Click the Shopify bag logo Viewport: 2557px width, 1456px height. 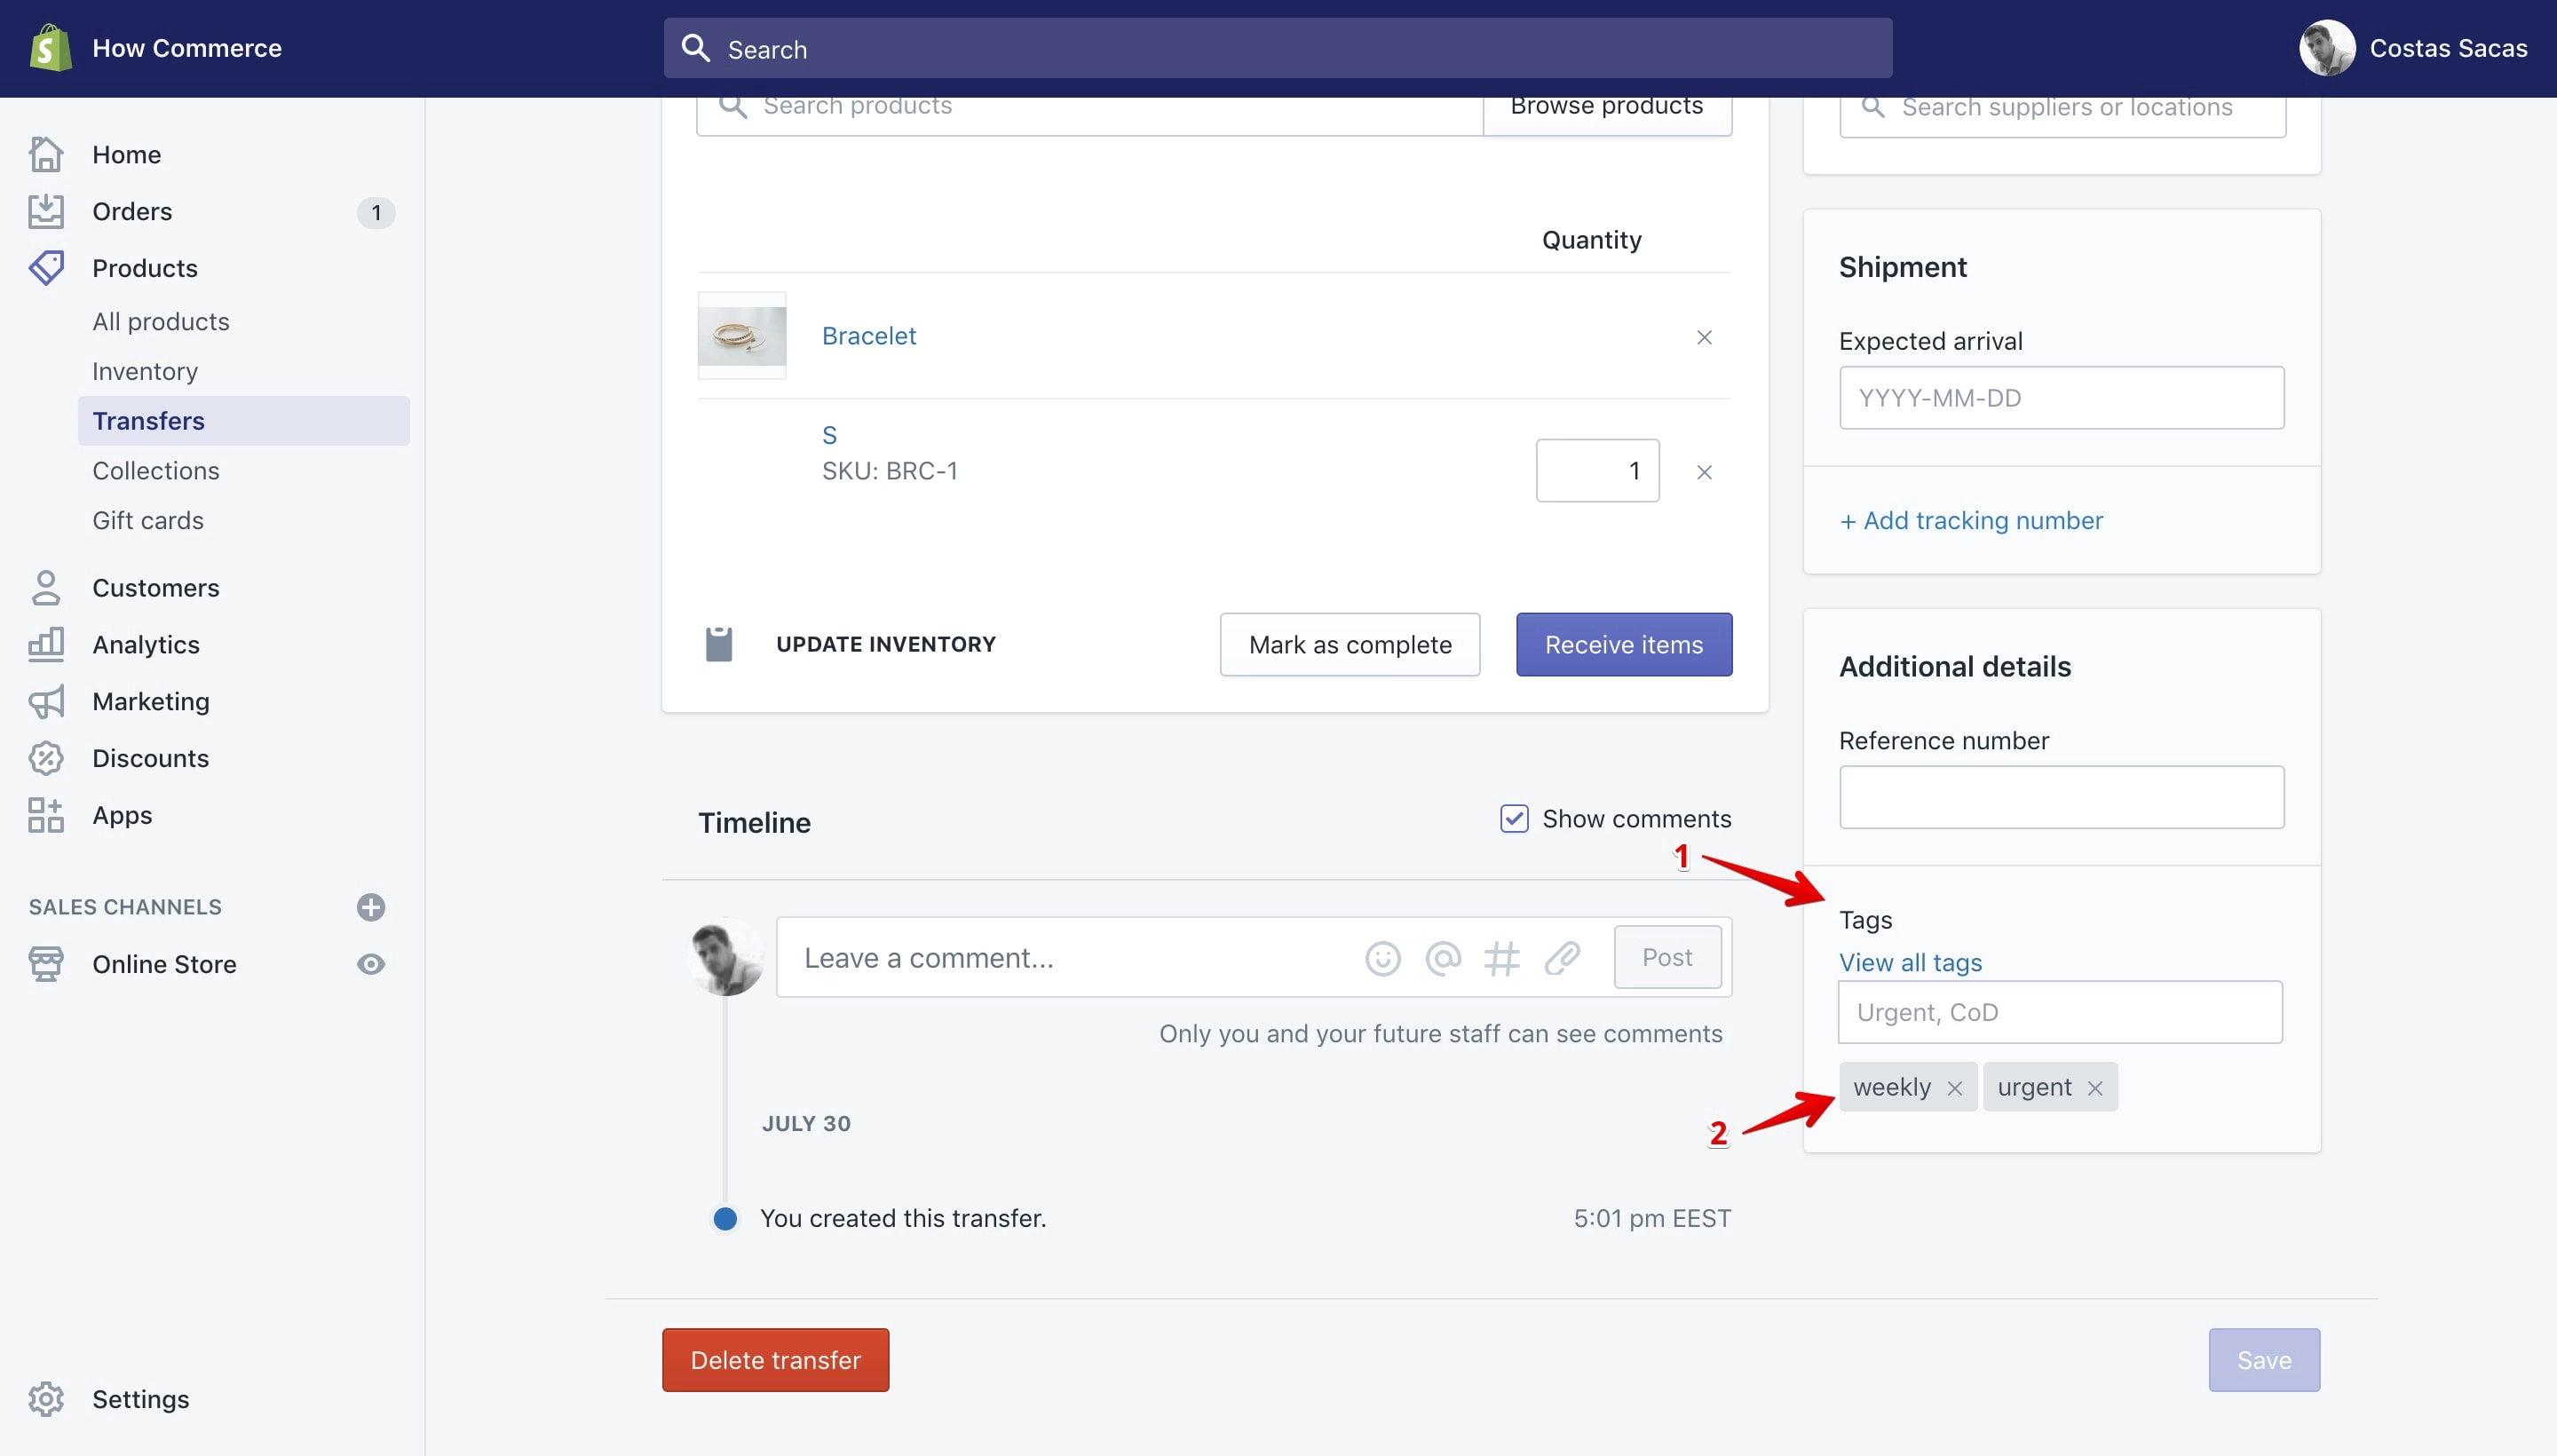click(x=50, y=48)
